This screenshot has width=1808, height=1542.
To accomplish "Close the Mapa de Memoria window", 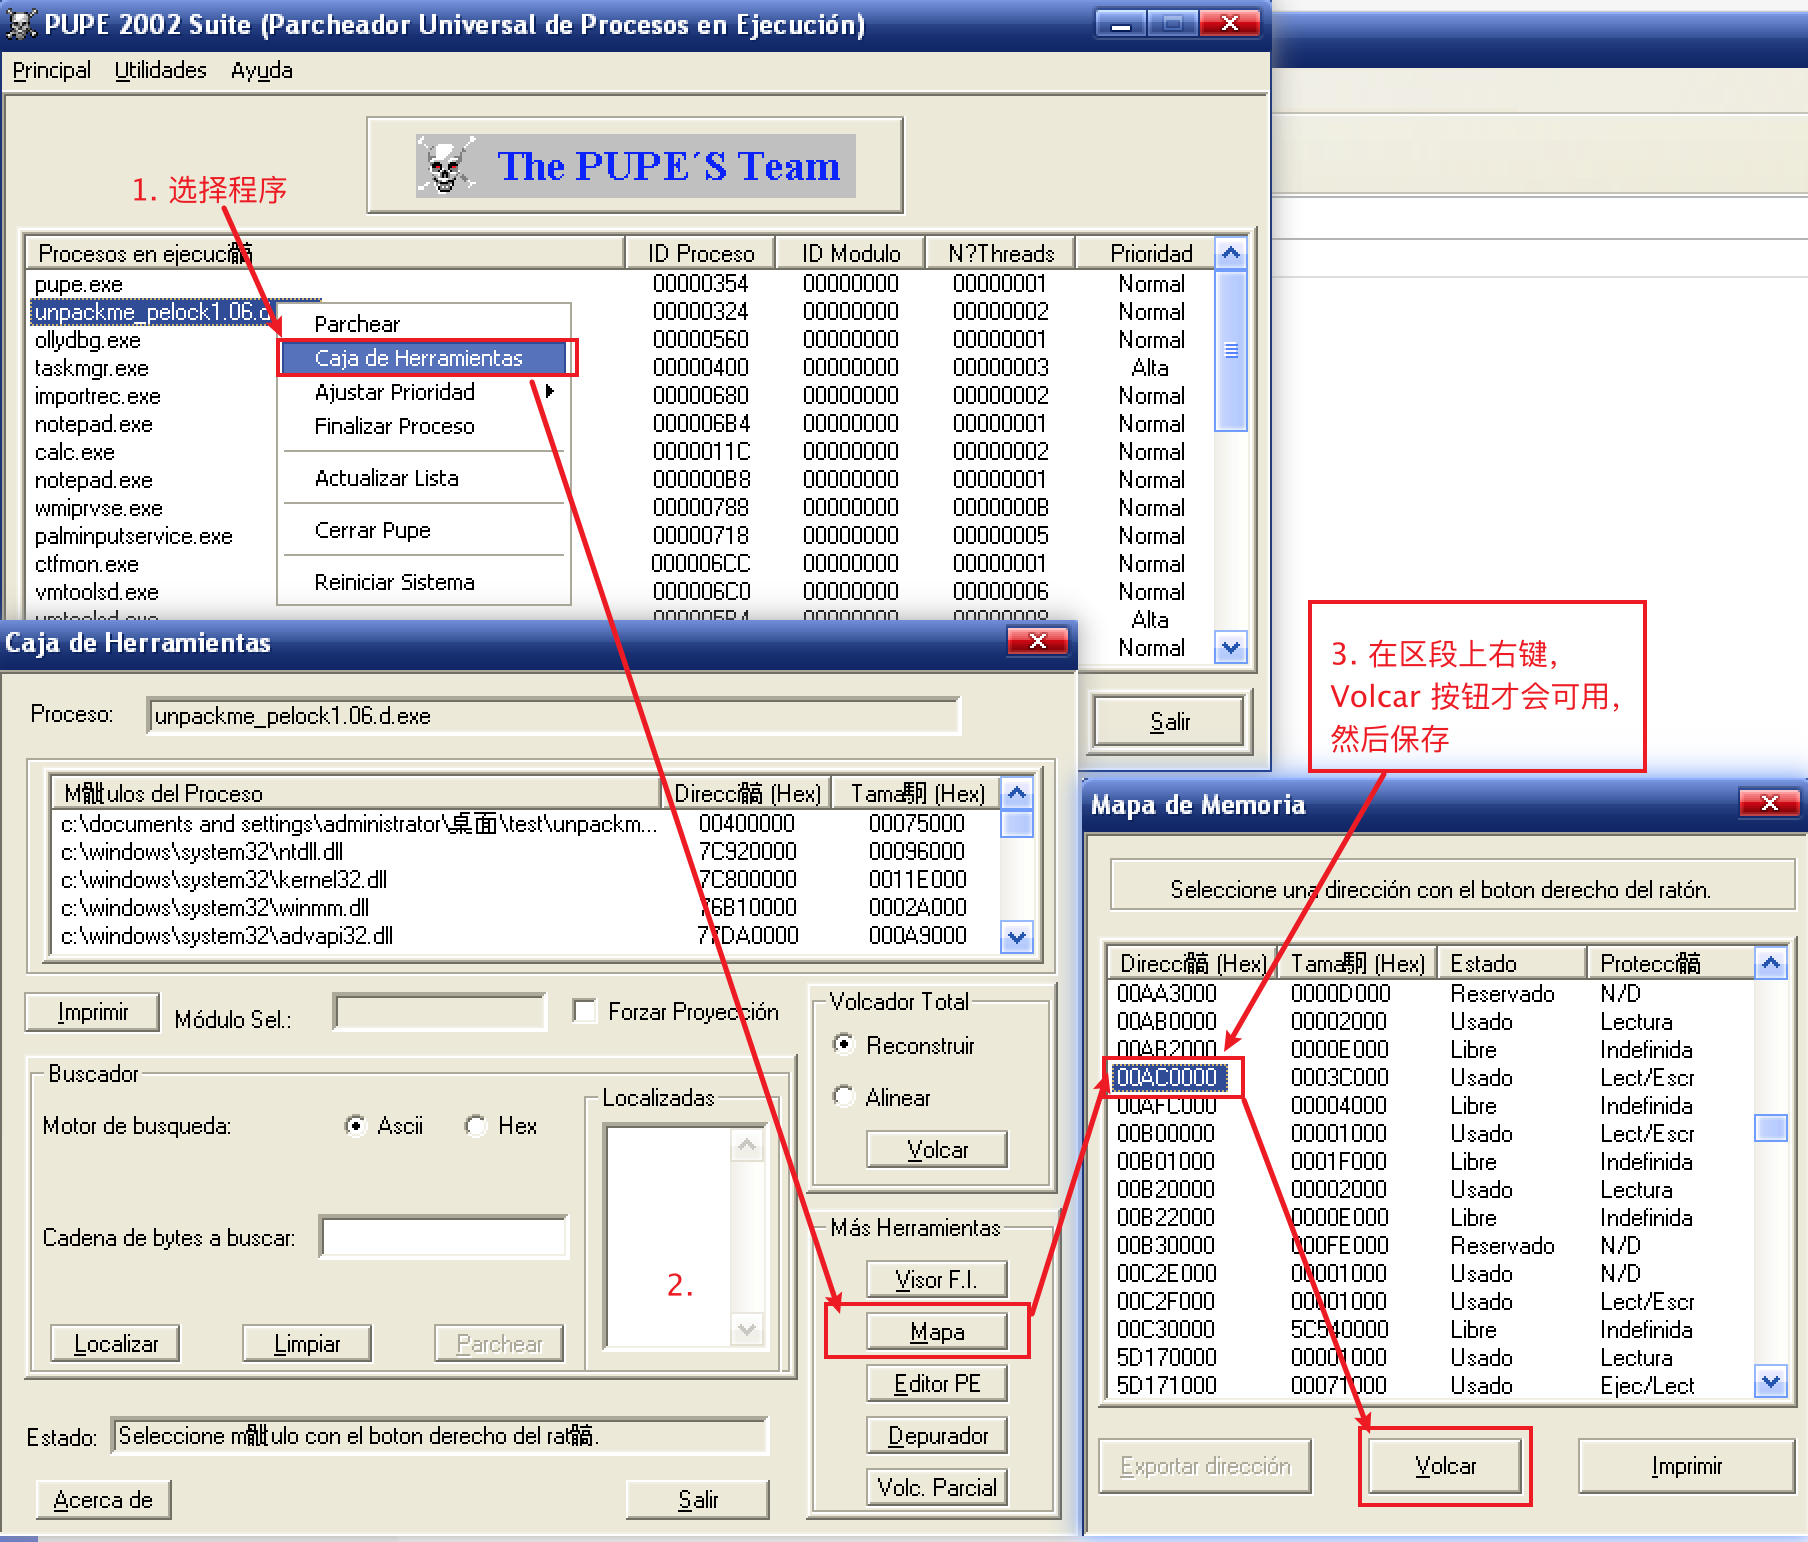I will click(1768, 803).
